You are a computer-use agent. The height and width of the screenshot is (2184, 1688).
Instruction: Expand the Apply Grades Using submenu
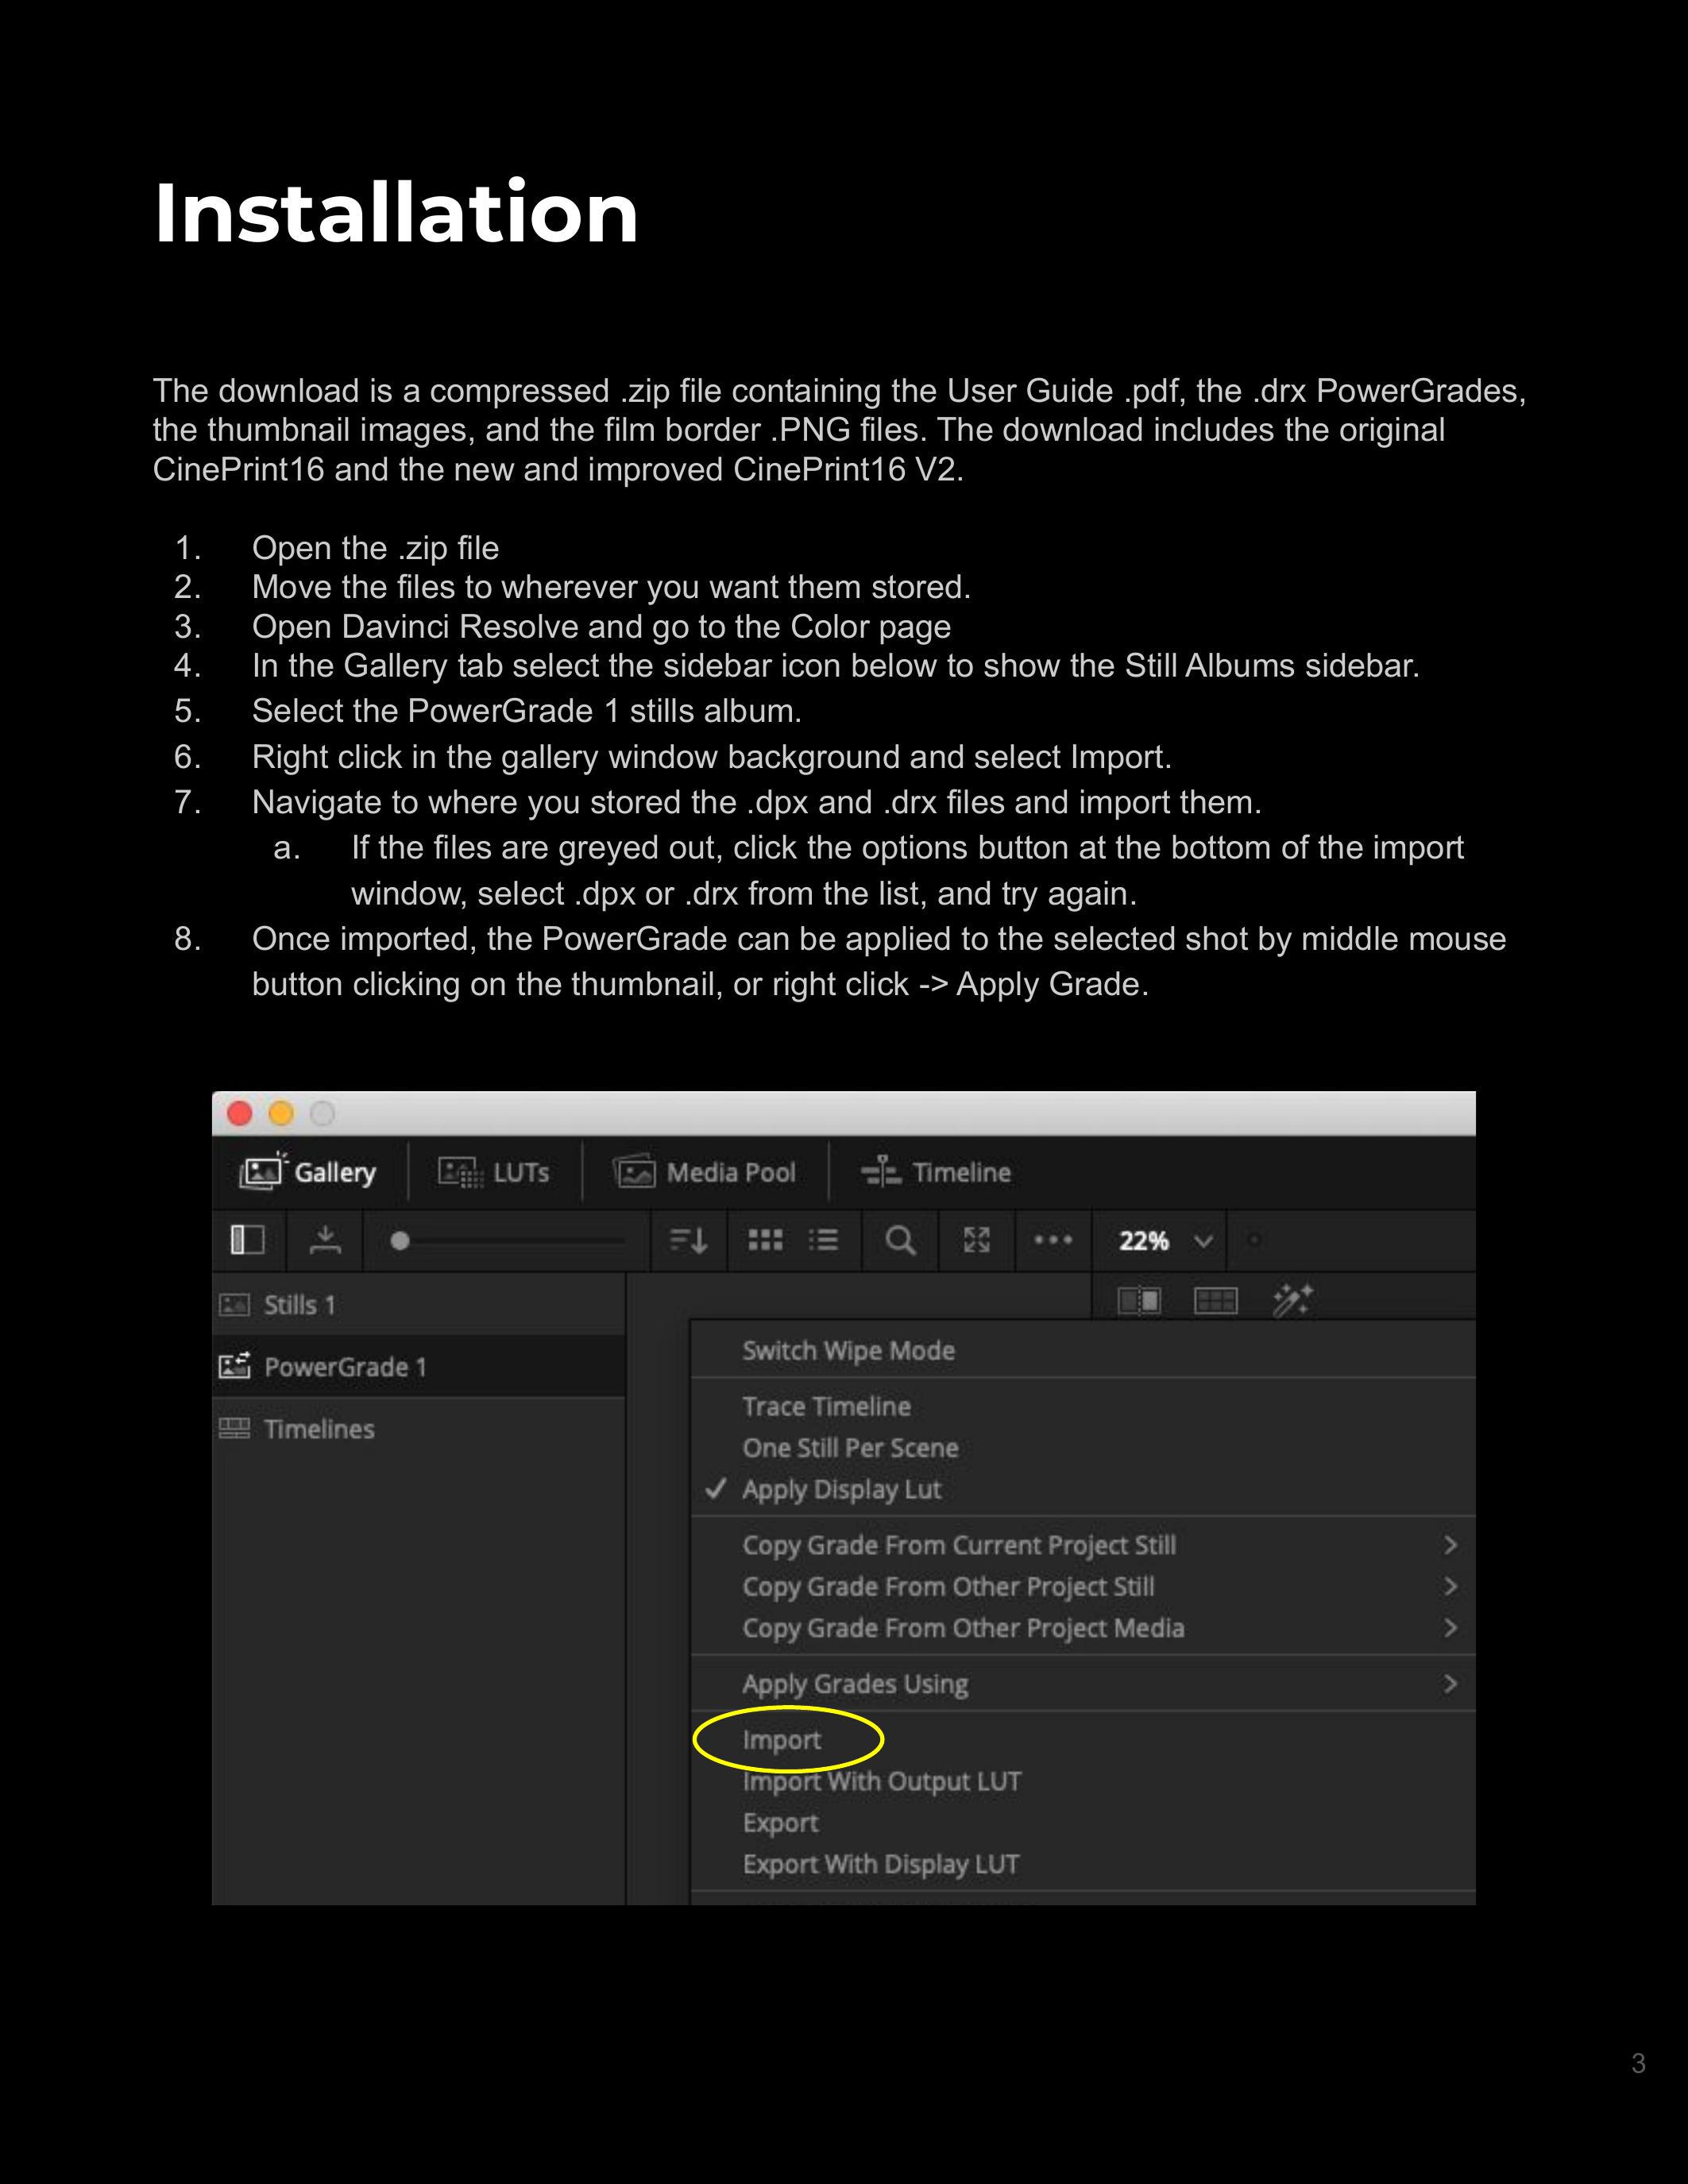pyautogui.click(x=855, y=1684)
